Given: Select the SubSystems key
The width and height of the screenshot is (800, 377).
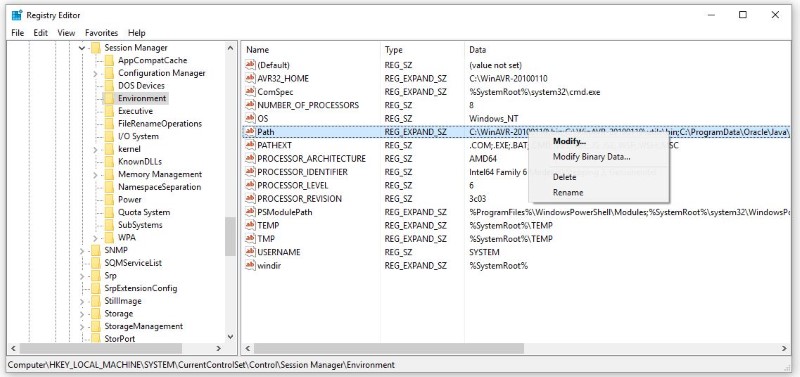Looking at the screenshot, I should coord(140,225).
